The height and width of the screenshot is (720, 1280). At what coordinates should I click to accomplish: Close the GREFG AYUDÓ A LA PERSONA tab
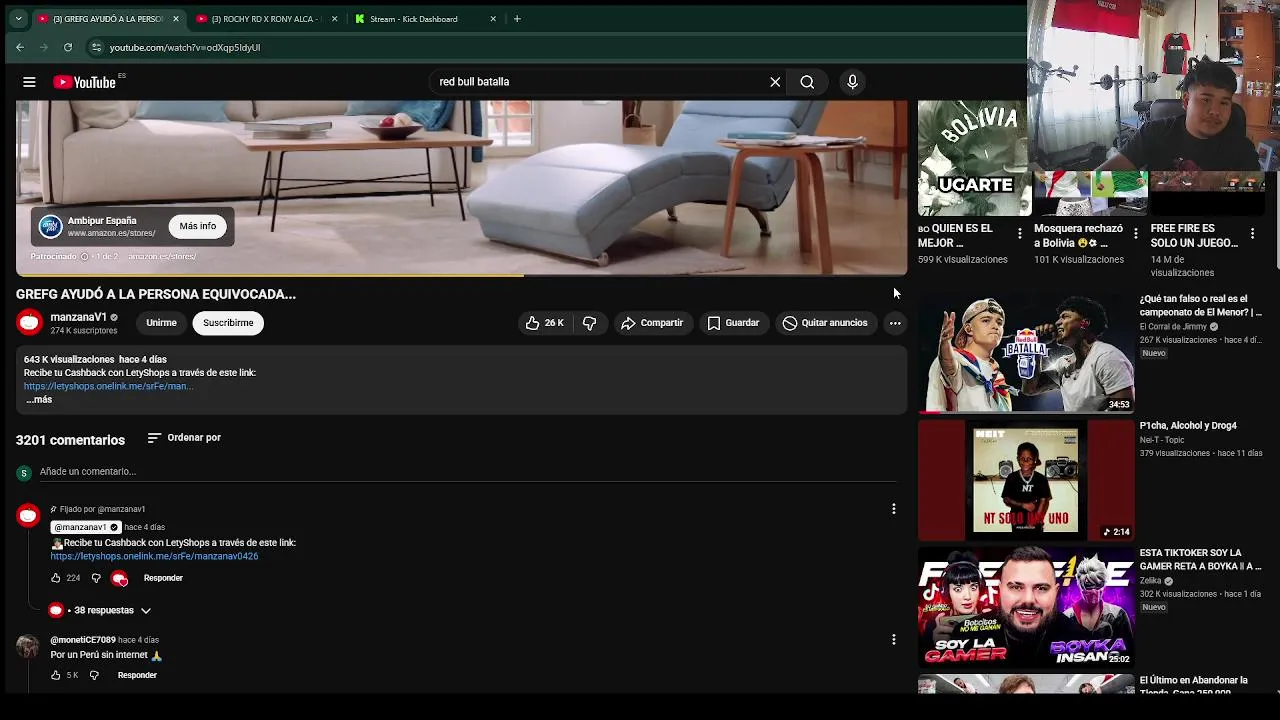[176, 19]
